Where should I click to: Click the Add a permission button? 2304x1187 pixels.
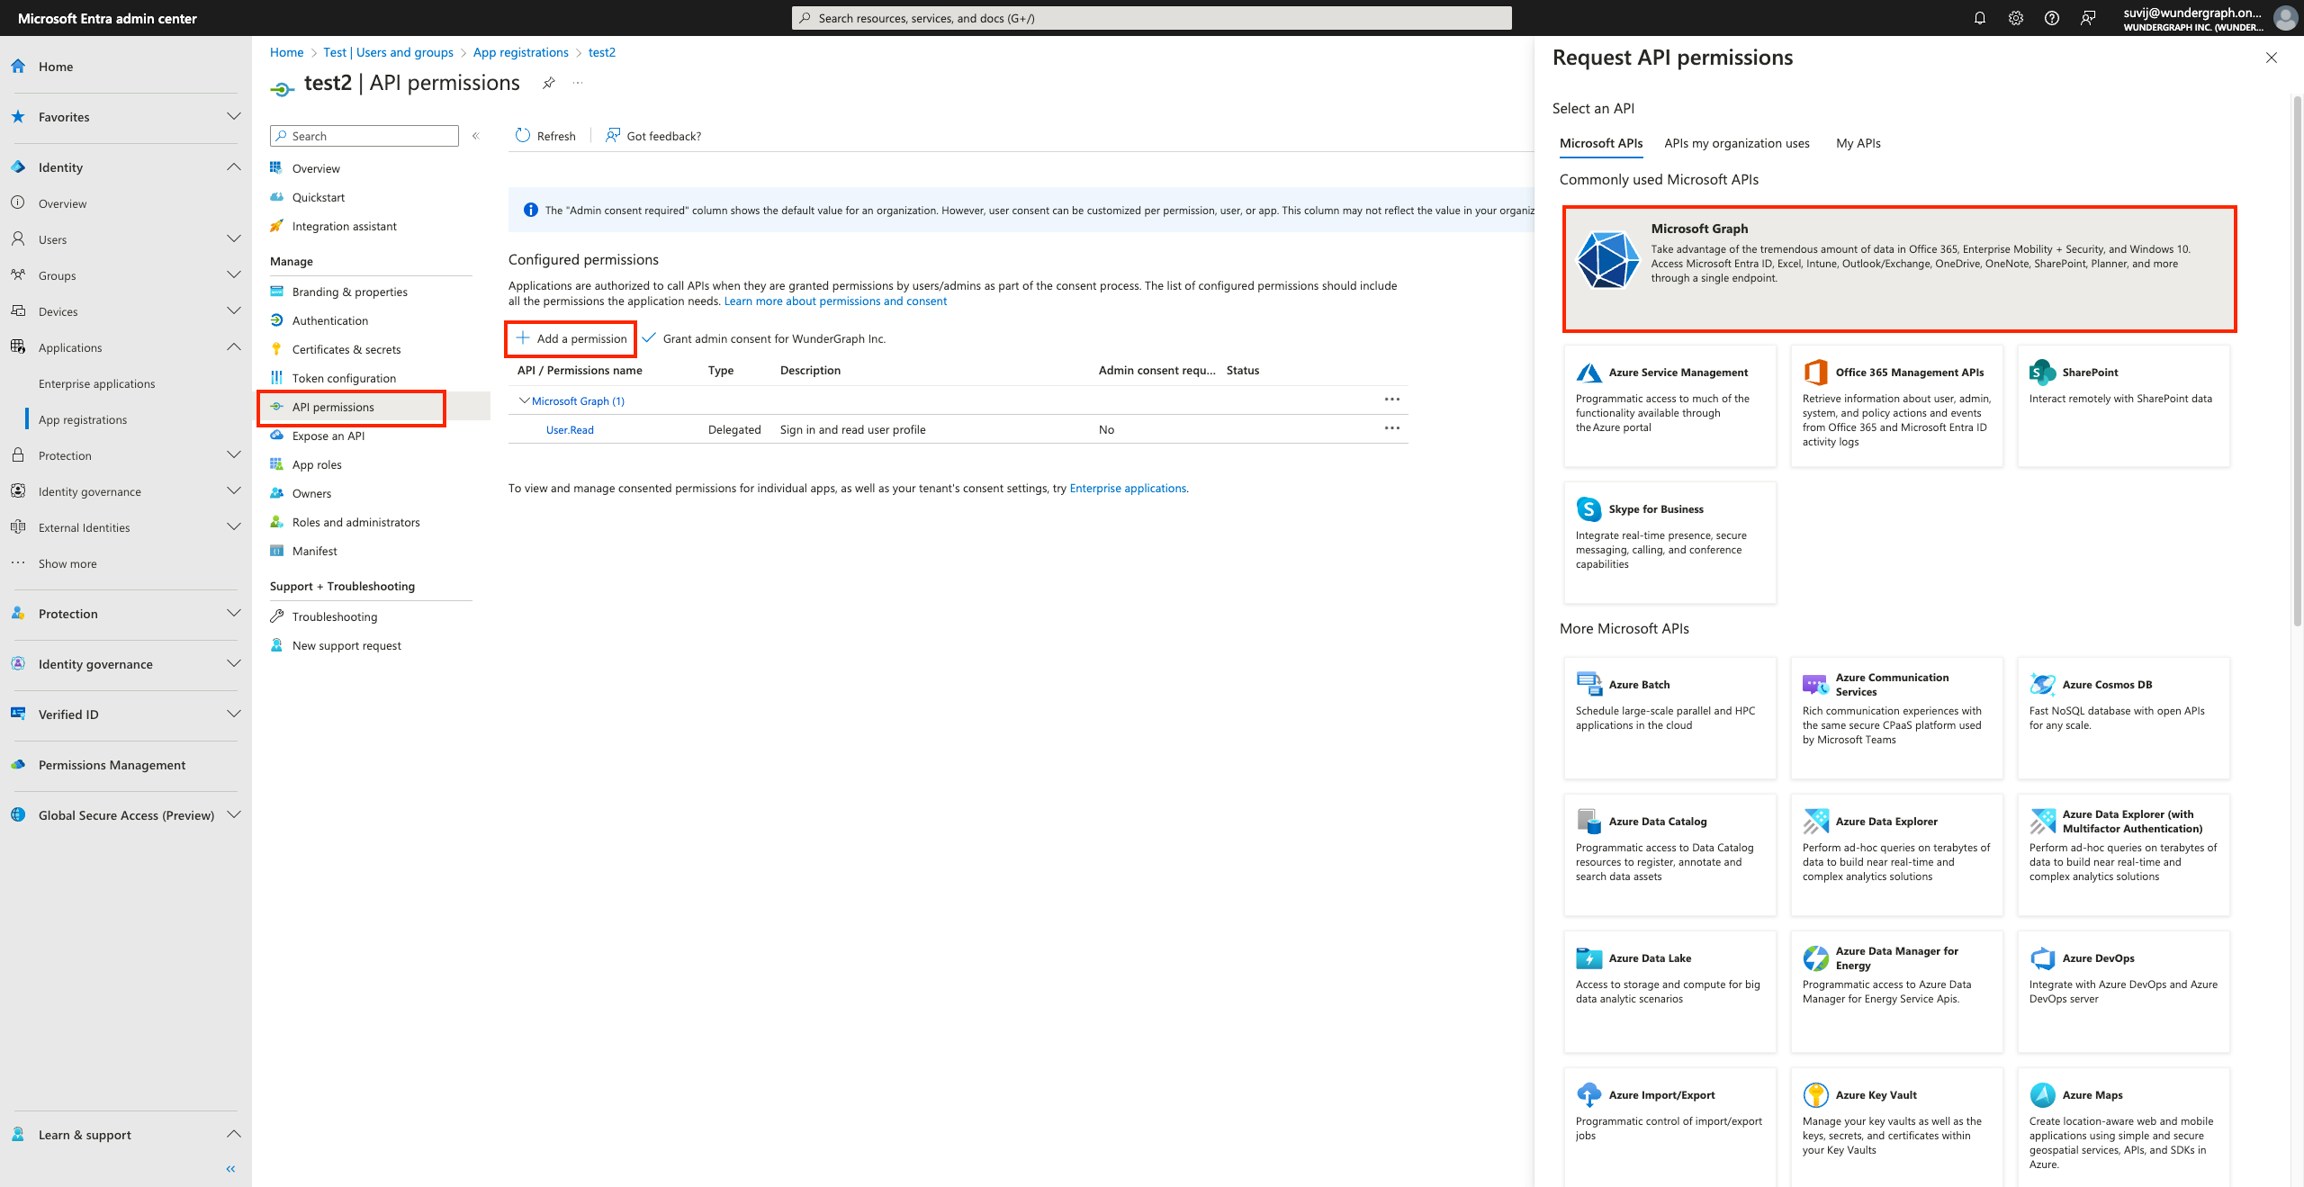tap(570, 338)
